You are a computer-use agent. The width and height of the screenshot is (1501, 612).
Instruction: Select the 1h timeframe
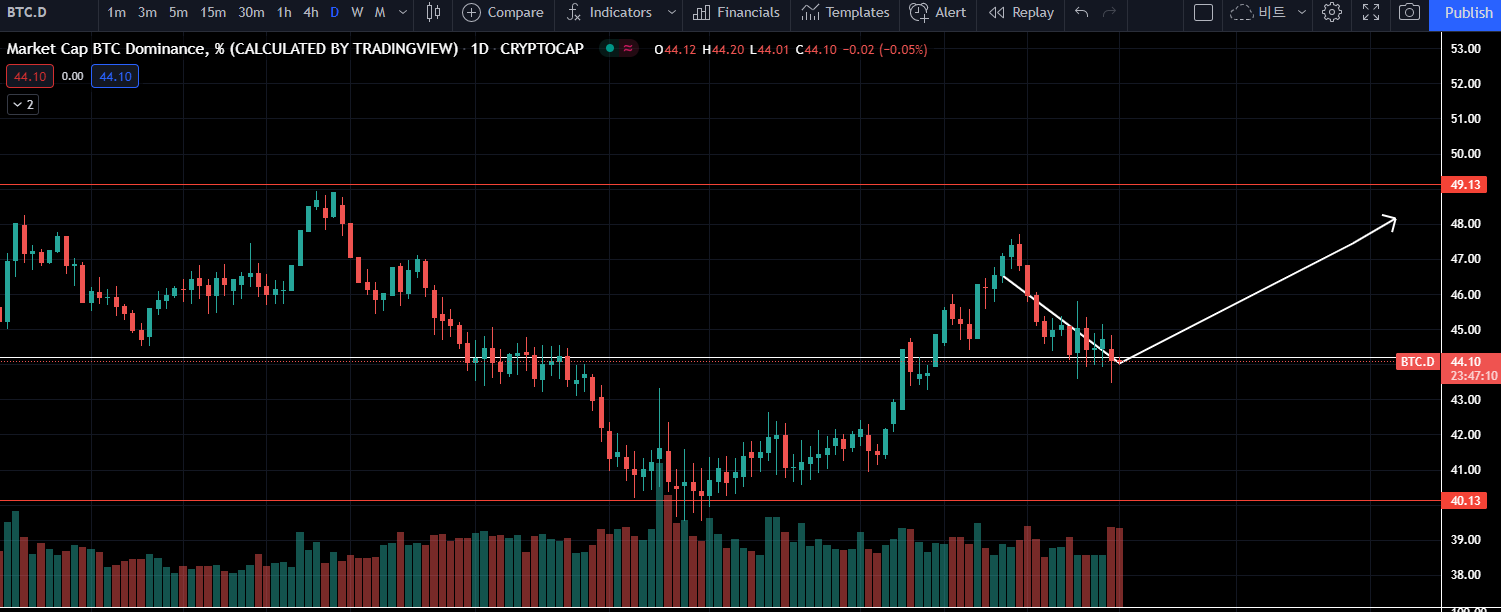coord(285,13)
